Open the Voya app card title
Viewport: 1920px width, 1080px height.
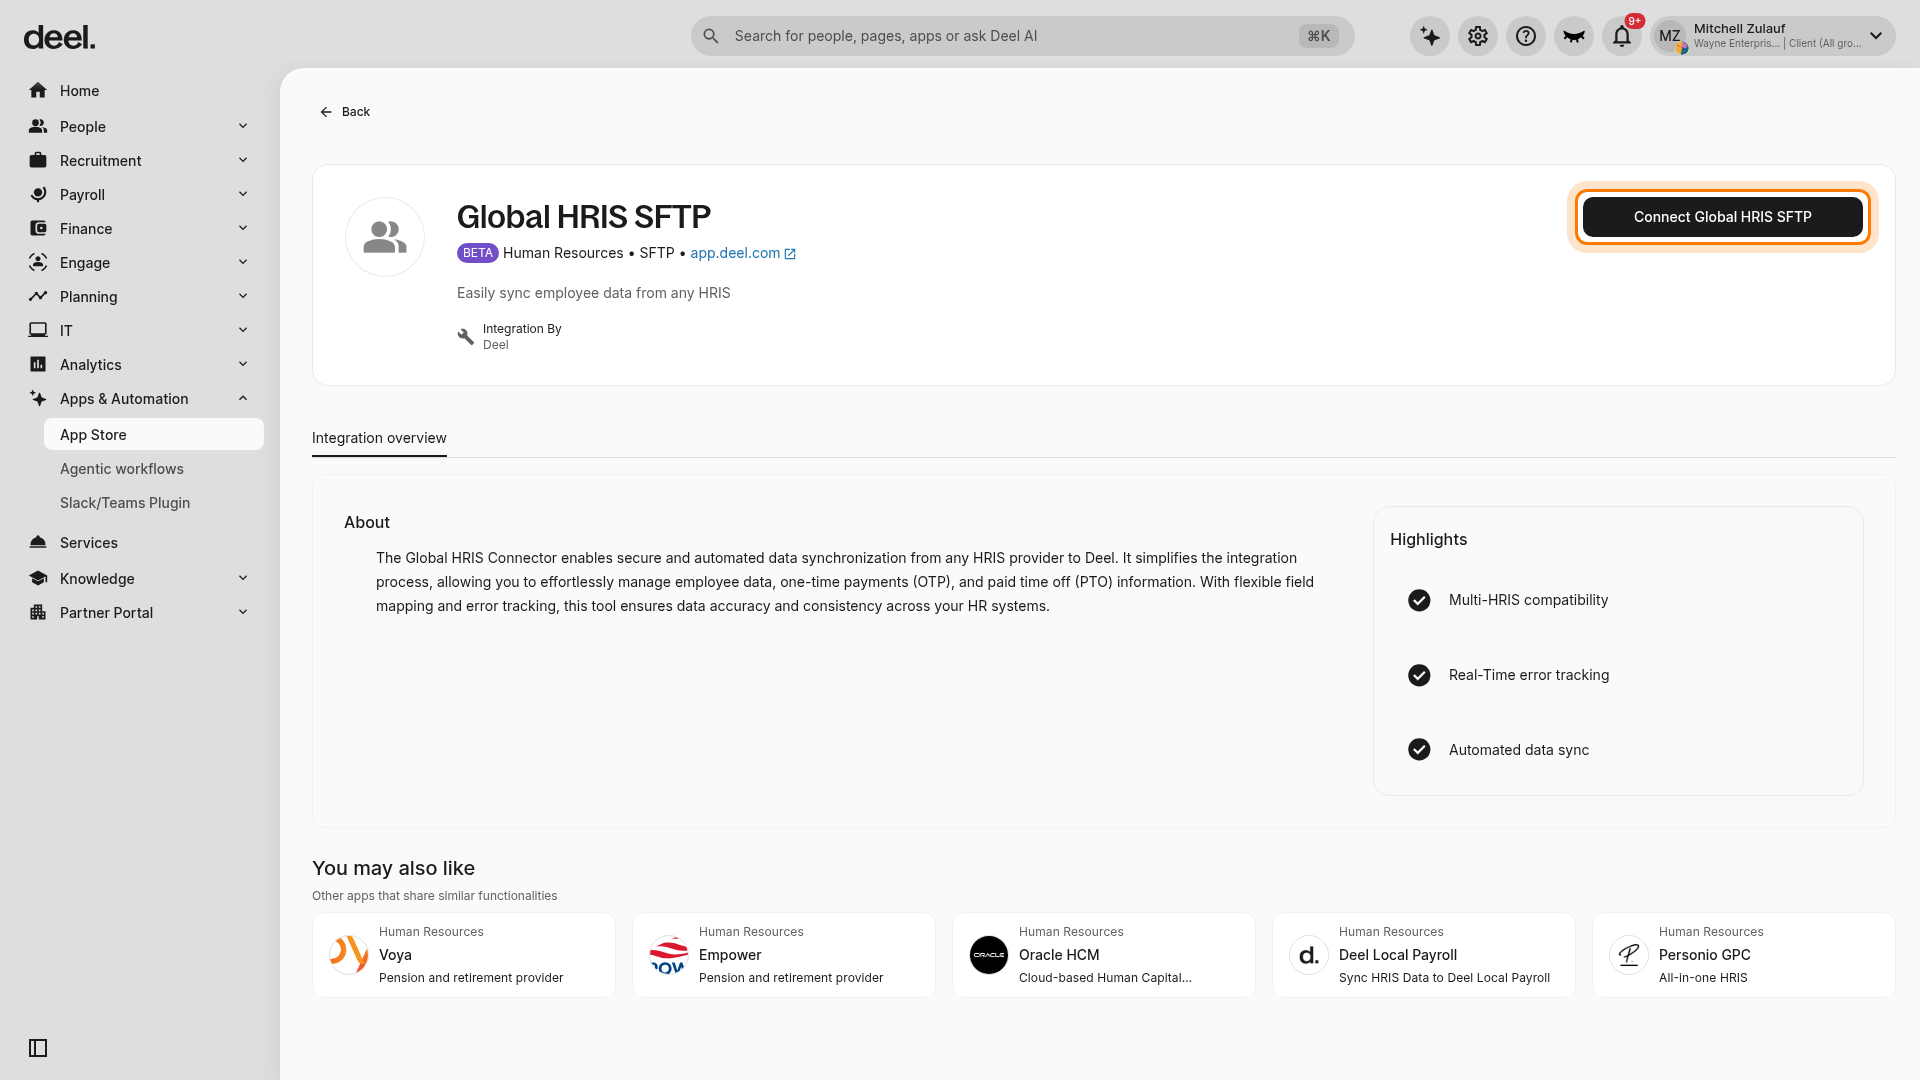tap(395, 955)
